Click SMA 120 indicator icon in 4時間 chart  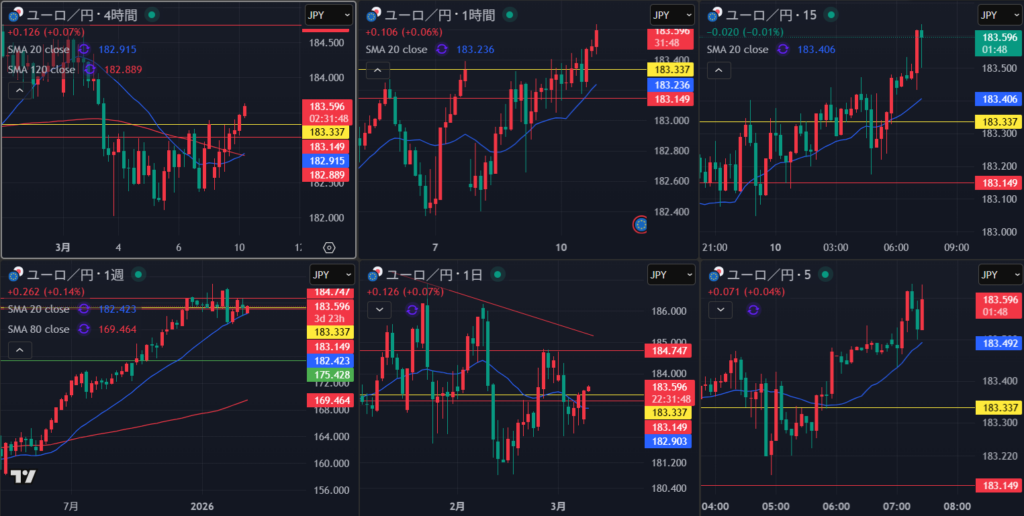pyautogui.click(x=90, y=69)
